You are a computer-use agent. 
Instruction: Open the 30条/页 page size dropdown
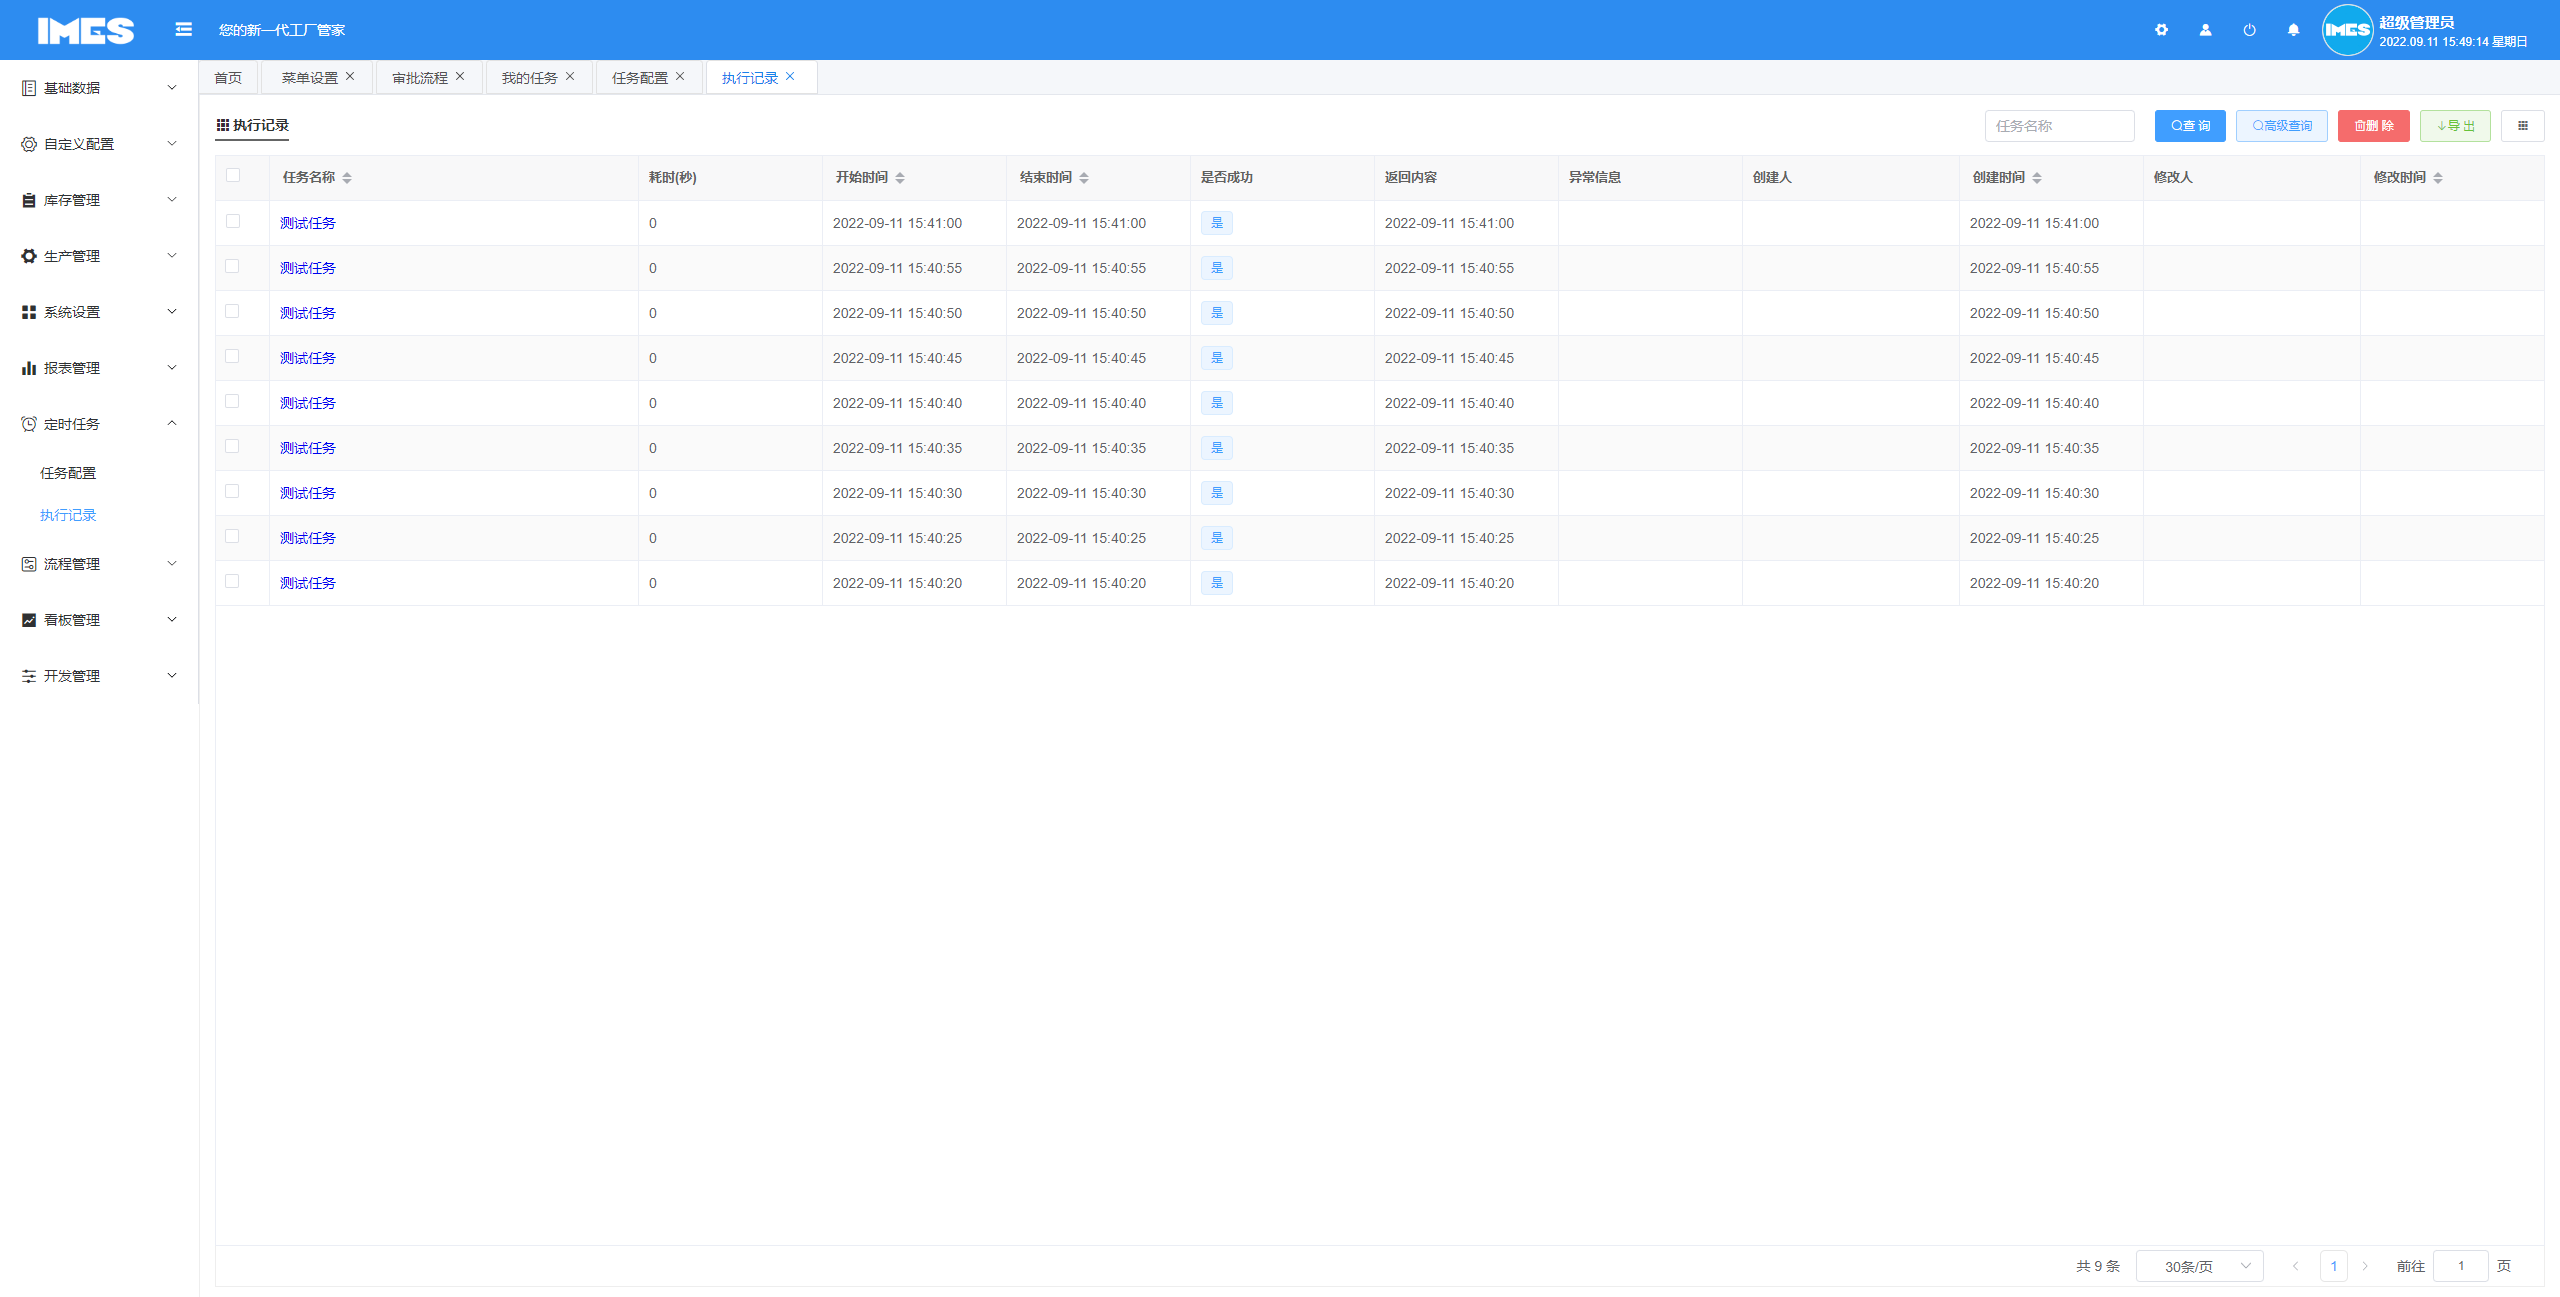point(2199,1266)
